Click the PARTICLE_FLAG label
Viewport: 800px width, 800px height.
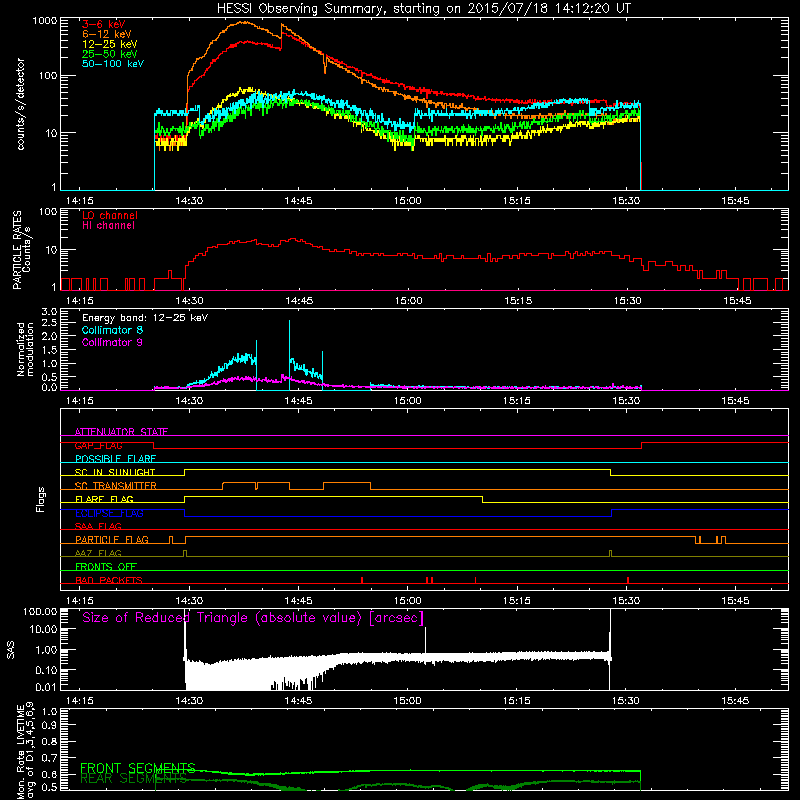(112, 540)
